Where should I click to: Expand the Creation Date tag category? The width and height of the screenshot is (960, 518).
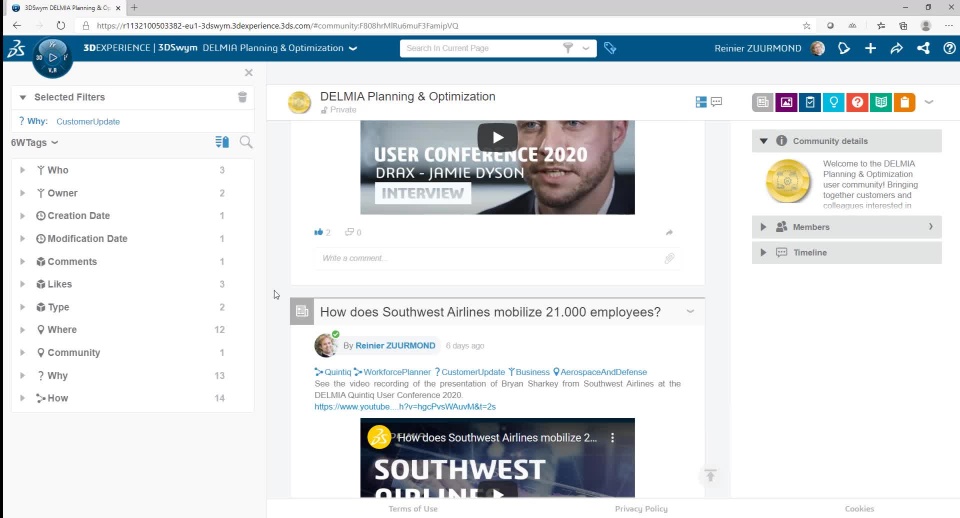point(22,216)
